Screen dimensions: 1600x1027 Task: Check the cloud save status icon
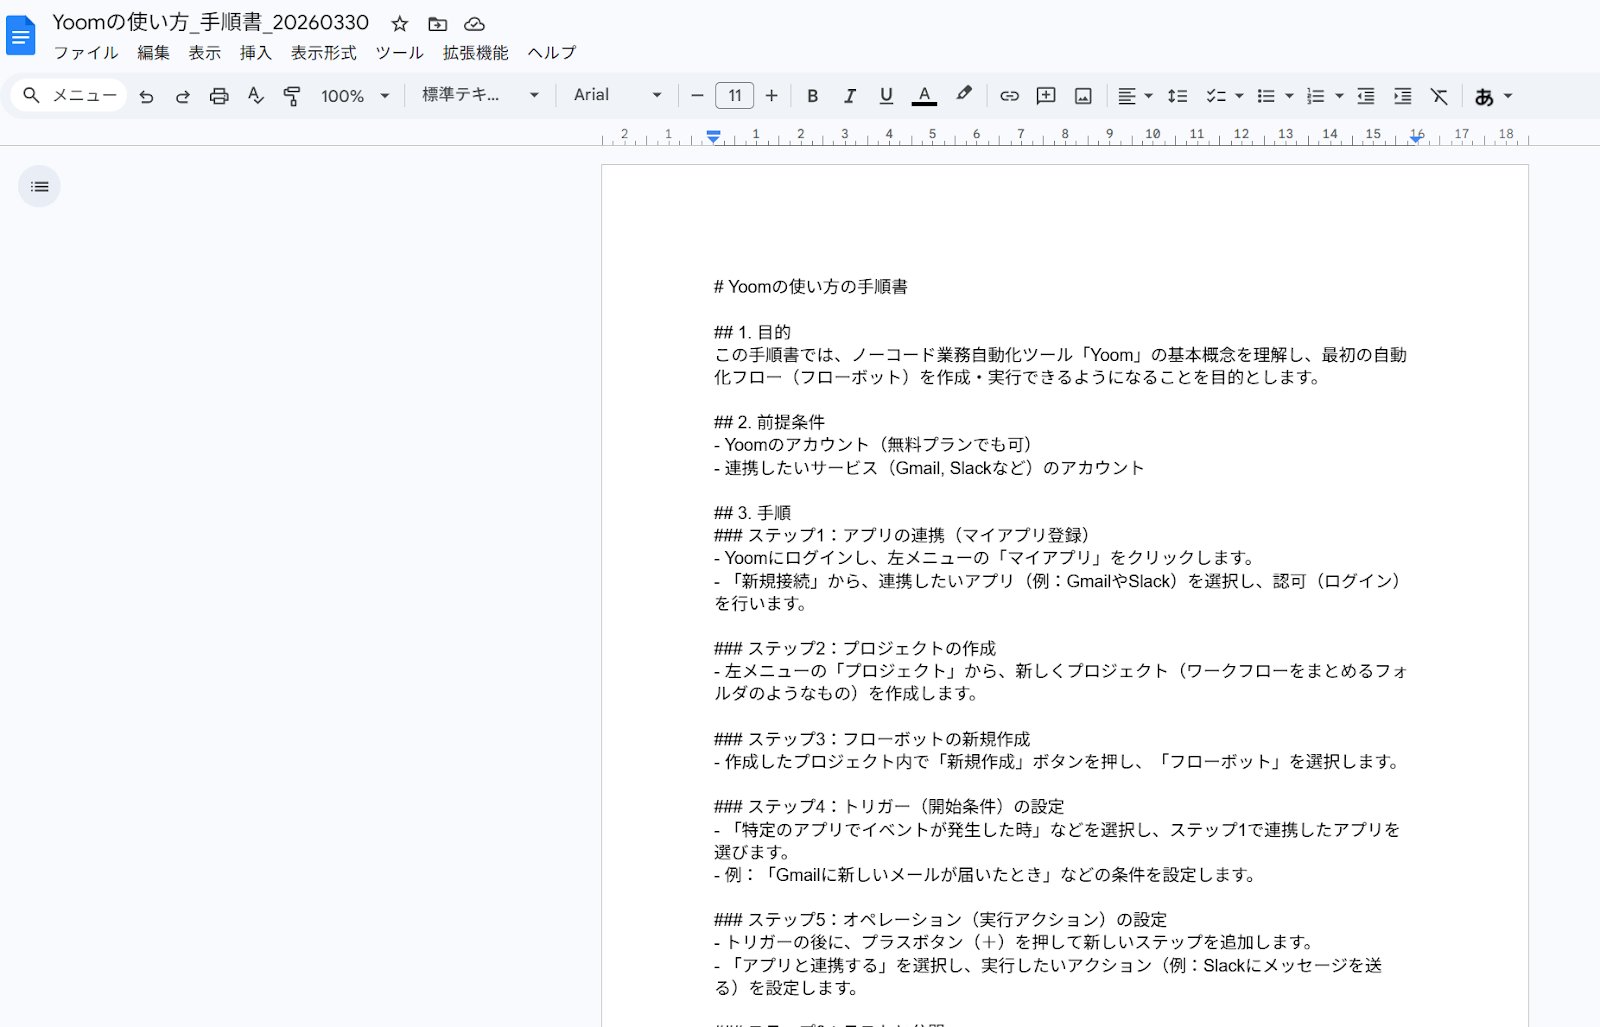475,23
